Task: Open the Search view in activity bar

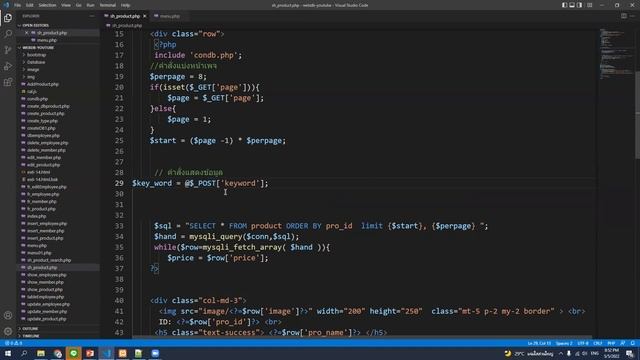Action: click(8, 33)
